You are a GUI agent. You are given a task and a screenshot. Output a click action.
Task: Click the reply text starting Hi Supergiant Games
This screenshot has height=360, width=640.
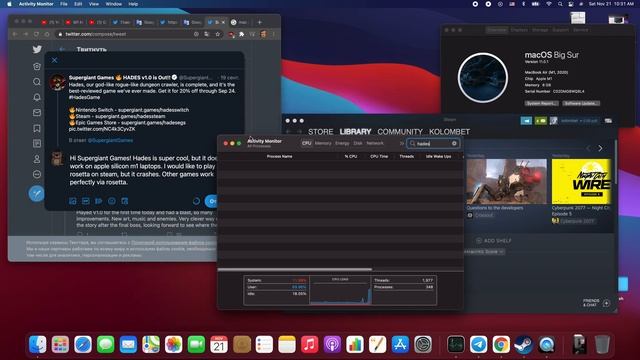(143, 170)
